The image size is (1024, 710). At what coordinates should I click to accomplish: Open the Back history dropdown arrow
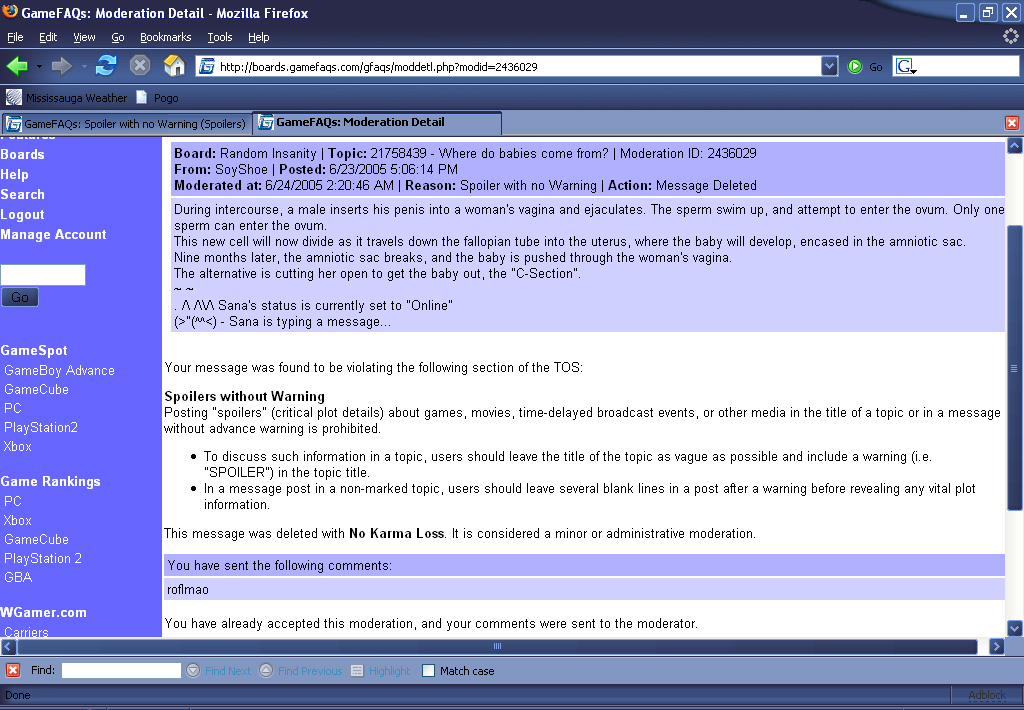click(x=39, y=67)
